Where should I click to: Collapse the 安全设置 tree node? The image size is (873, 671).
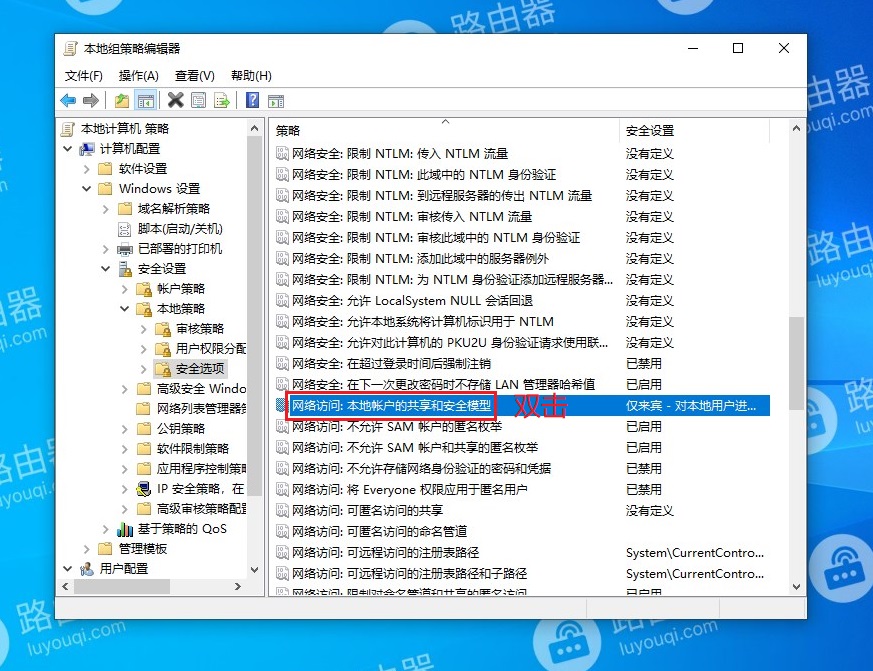pos(105,269)
